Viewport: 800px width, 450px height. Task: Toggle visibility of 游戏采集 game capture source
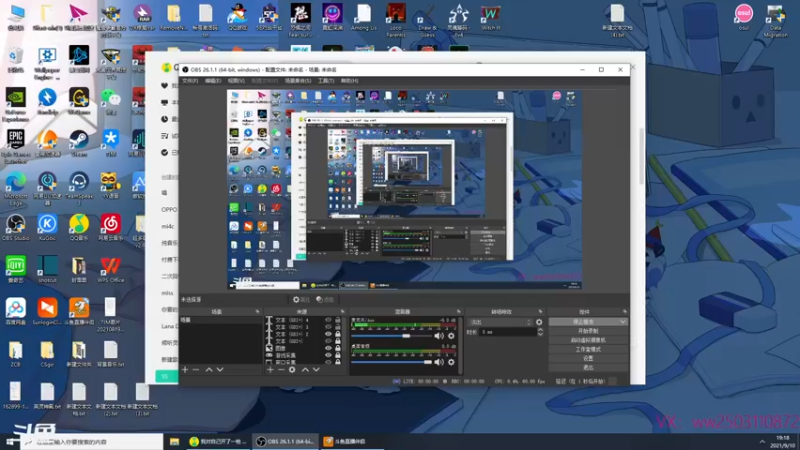[328, 355]
